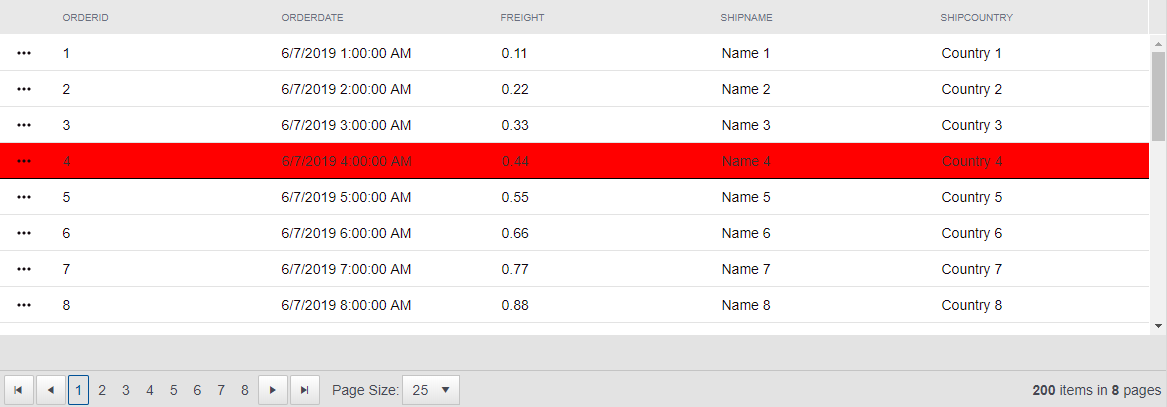Click the freight value 0.44

[x=515, y=161]
